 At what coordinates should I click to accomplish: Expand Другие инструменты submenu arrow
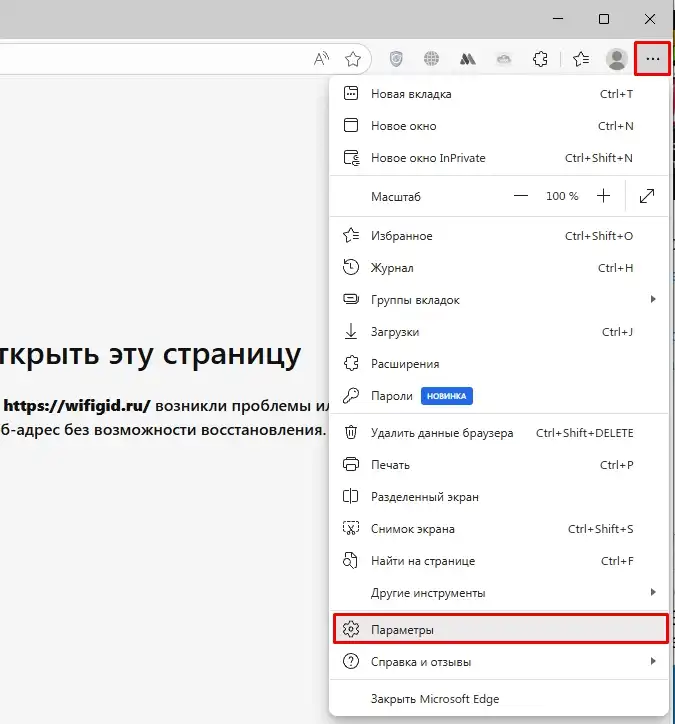653,592
